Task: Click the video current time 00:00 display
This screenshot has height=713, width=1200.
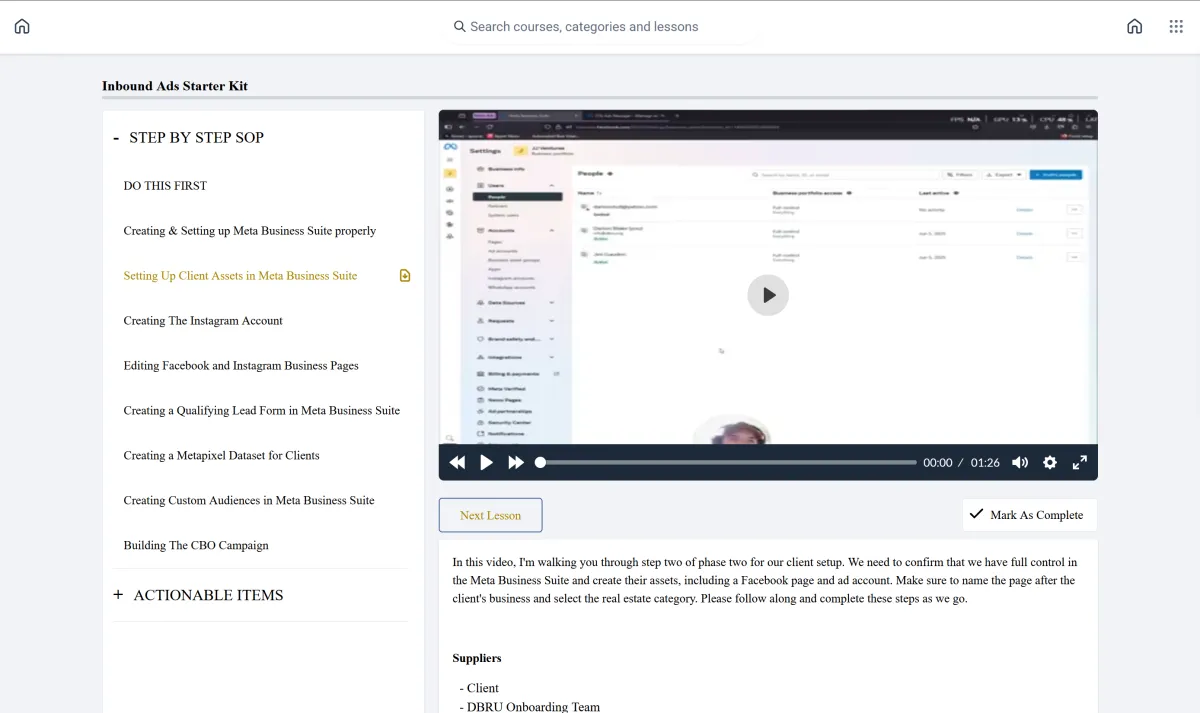Action: [938, 463]
